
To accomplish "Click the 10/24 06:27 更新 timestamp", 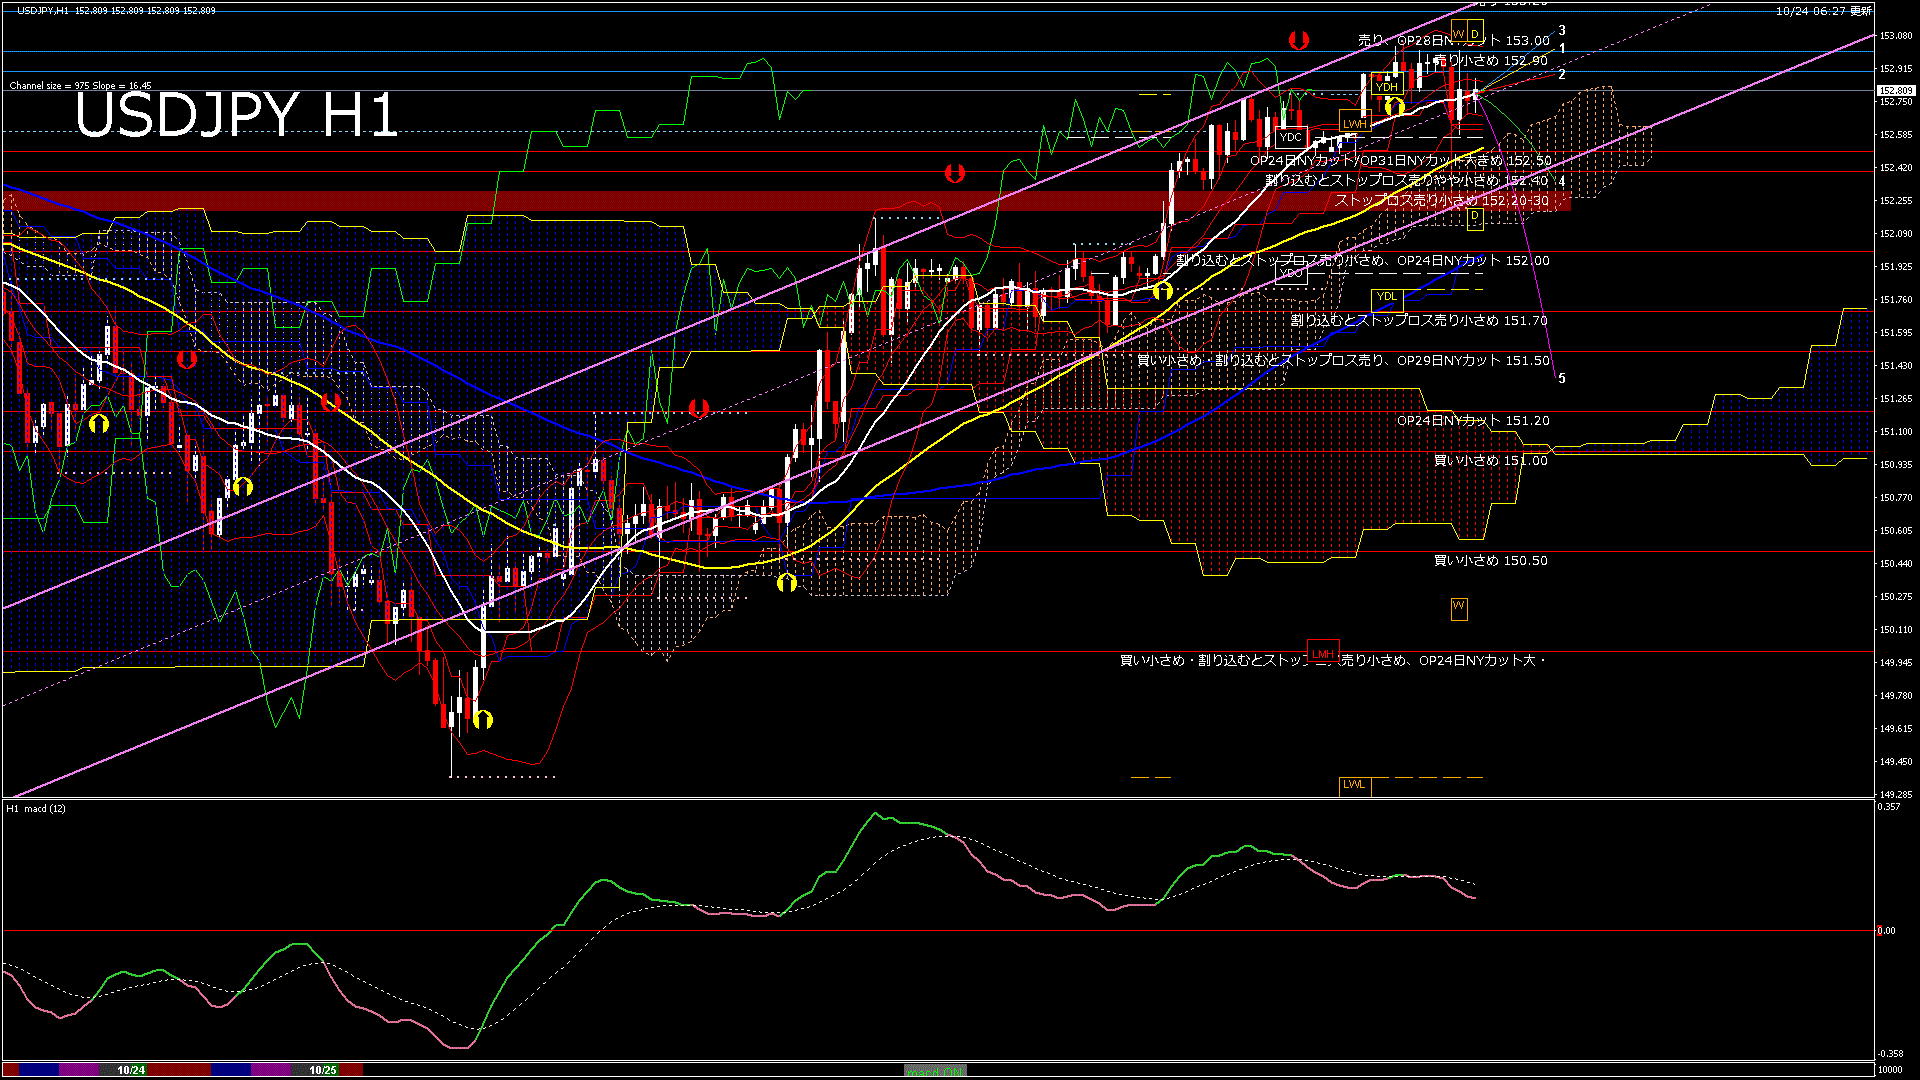I will click(1823, 11).
